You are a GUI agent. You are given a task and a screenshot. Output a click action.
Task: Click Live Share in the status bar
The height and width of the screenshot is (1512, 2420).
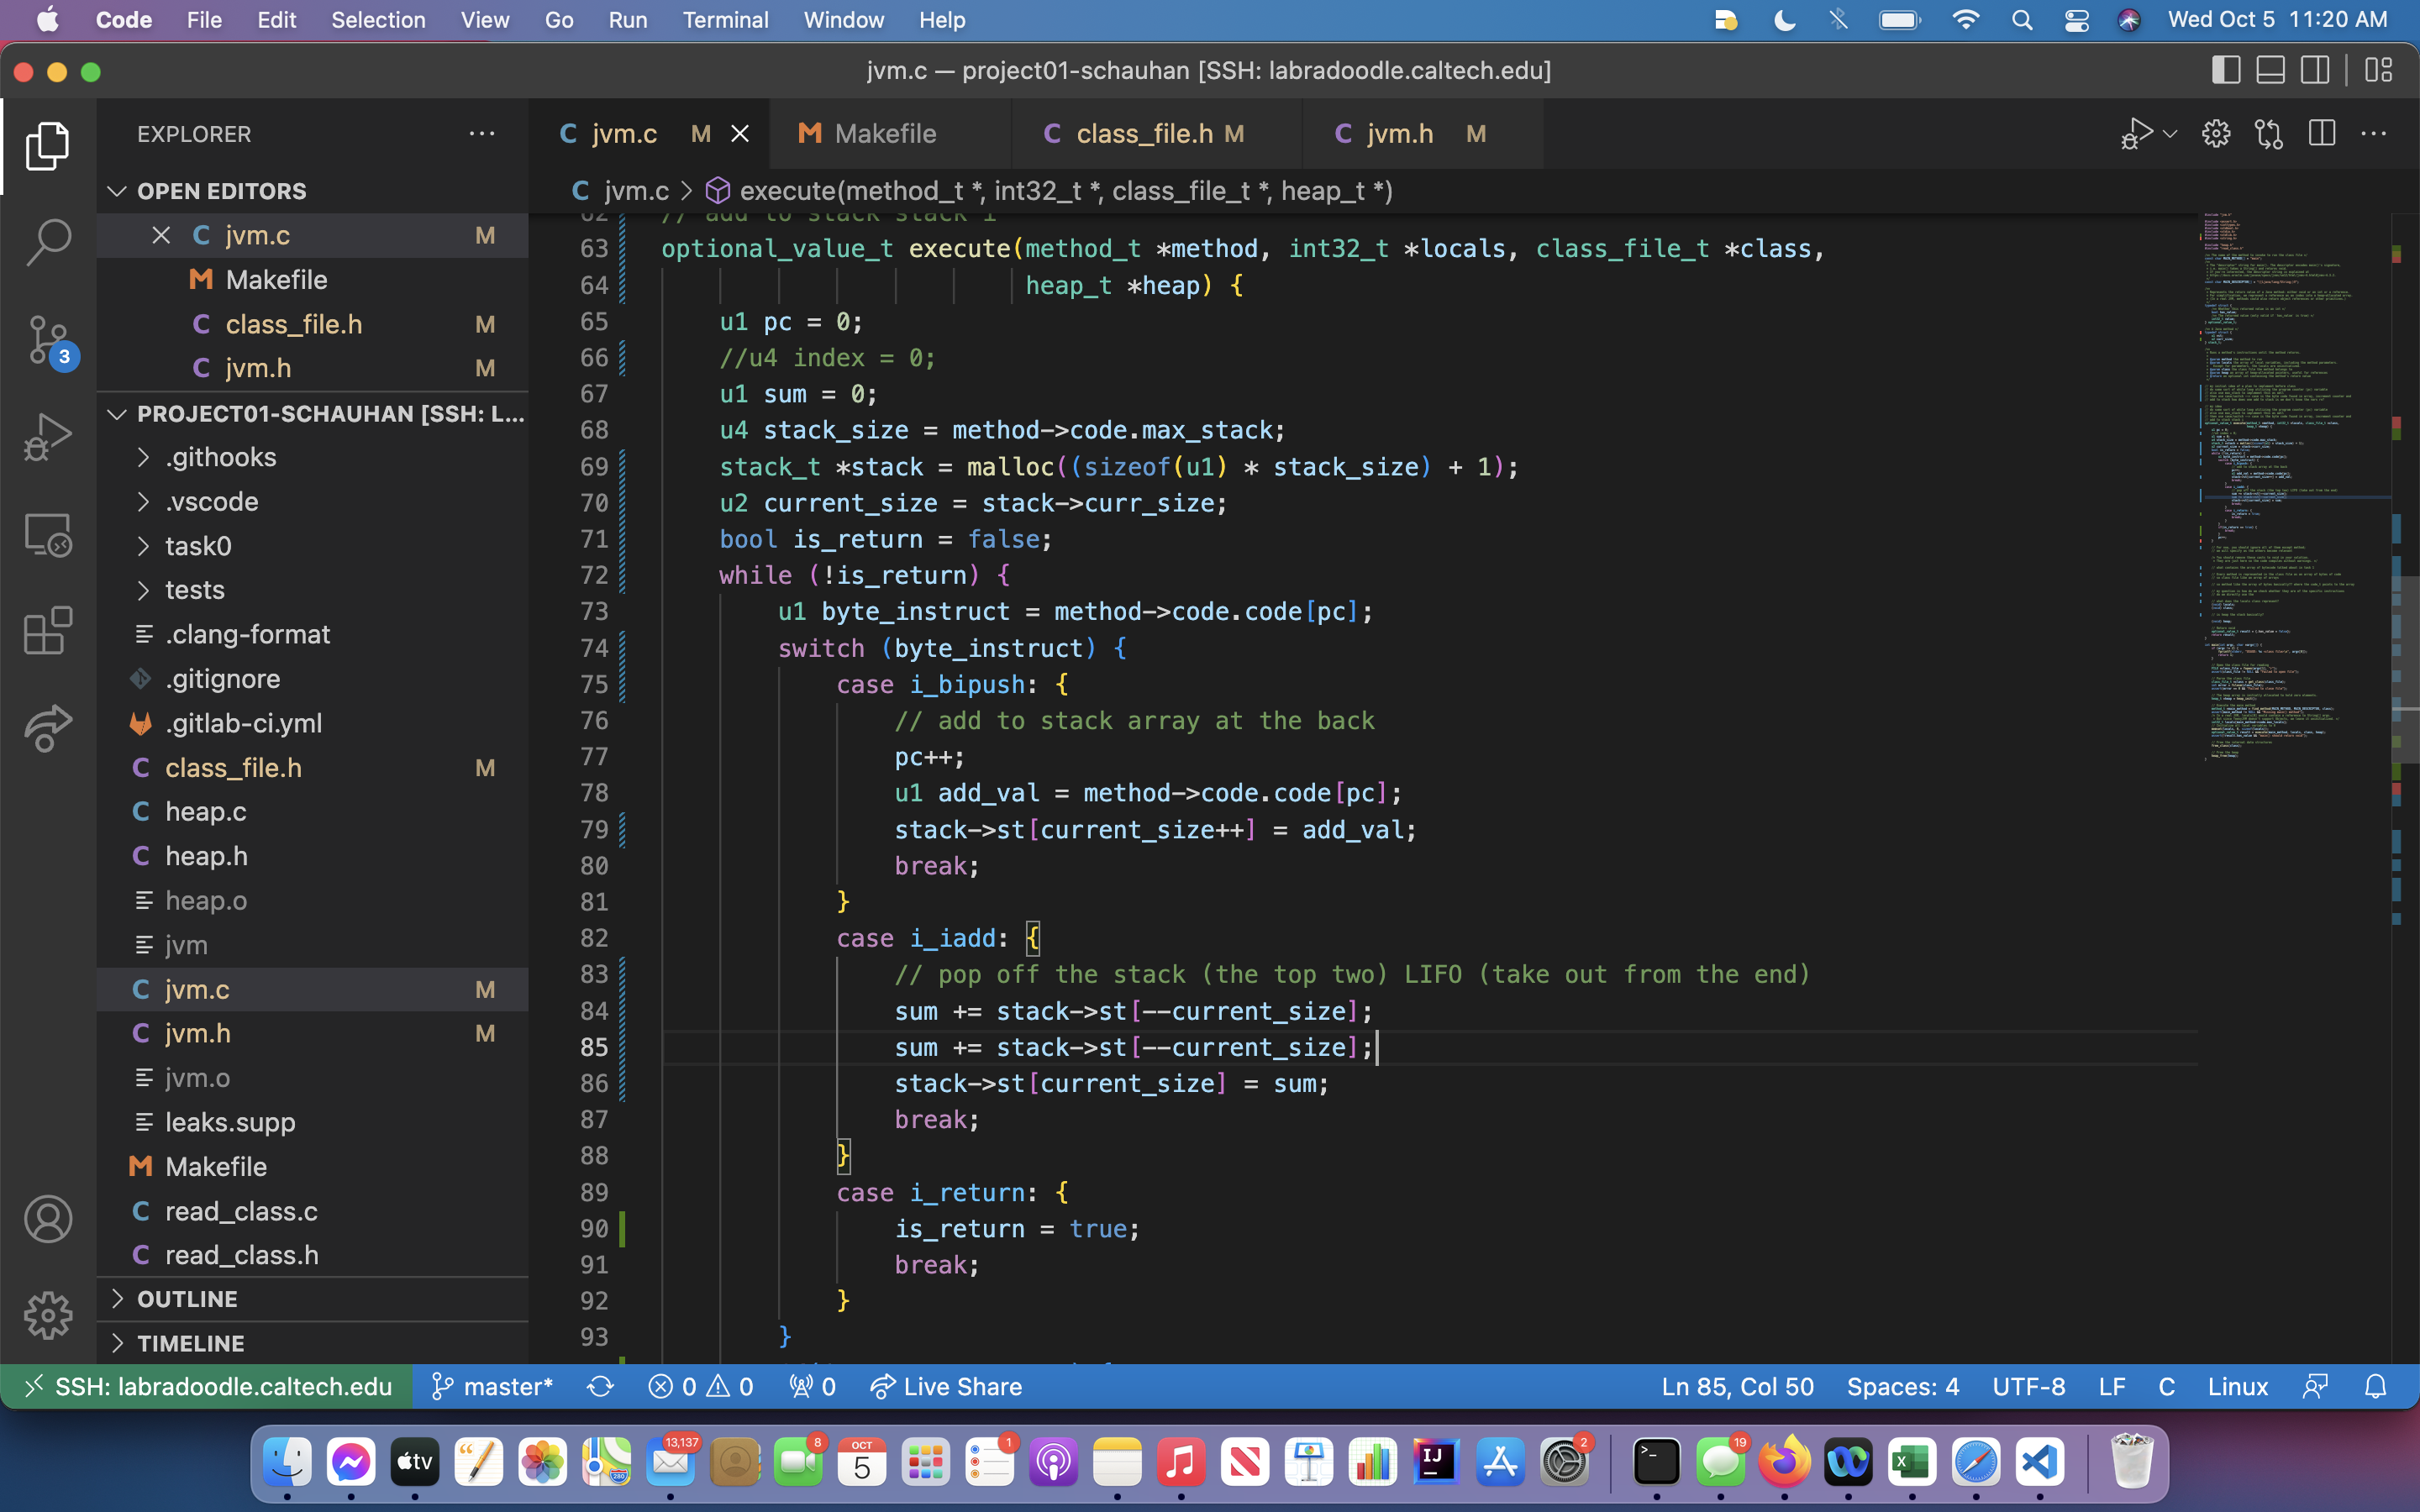coord(946,1387)
